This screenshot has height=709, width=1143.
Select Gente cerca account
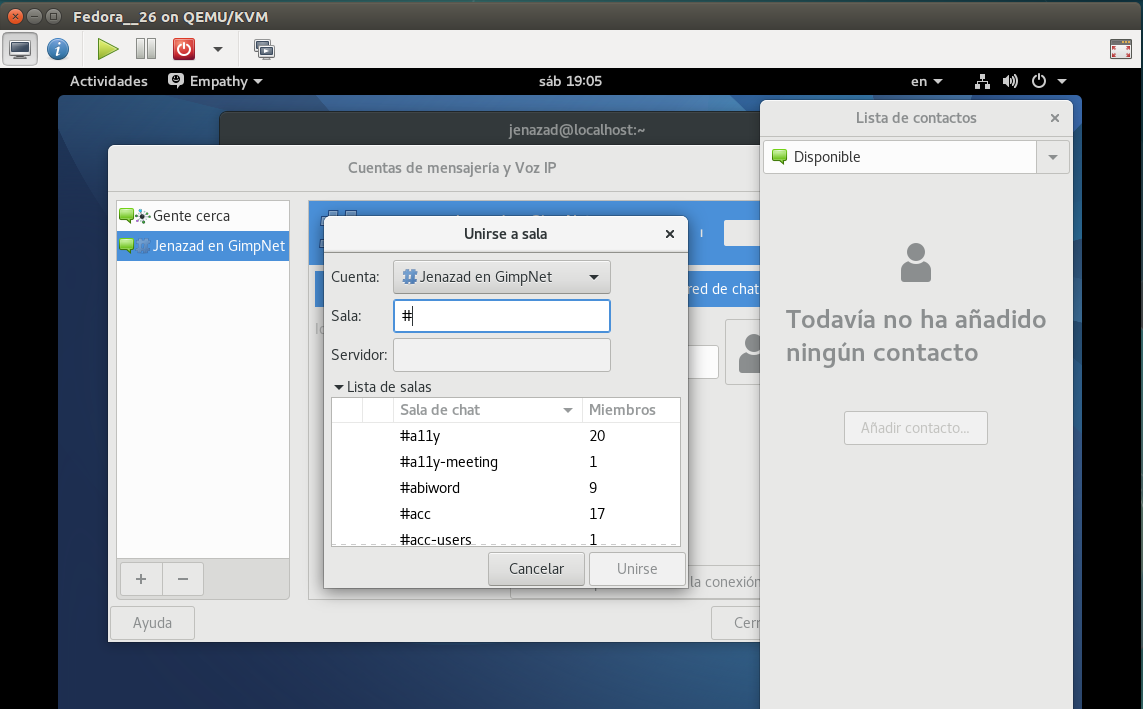[x=203, y=216]
